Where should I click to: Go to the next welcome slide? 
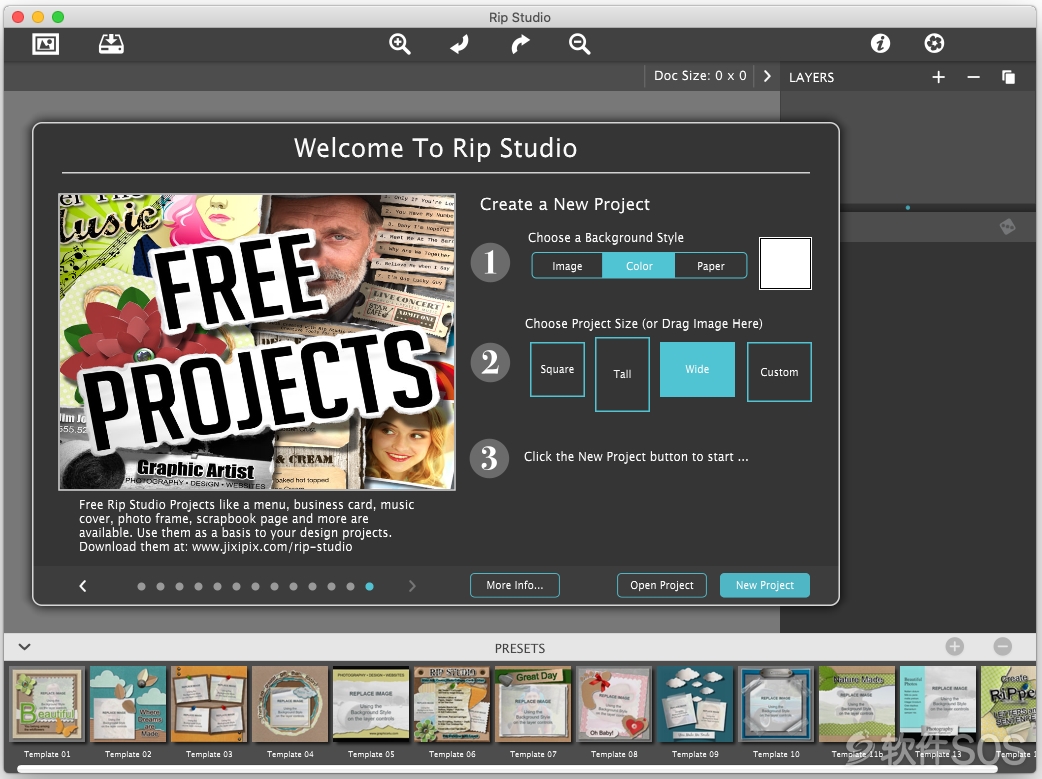[412, 586]
